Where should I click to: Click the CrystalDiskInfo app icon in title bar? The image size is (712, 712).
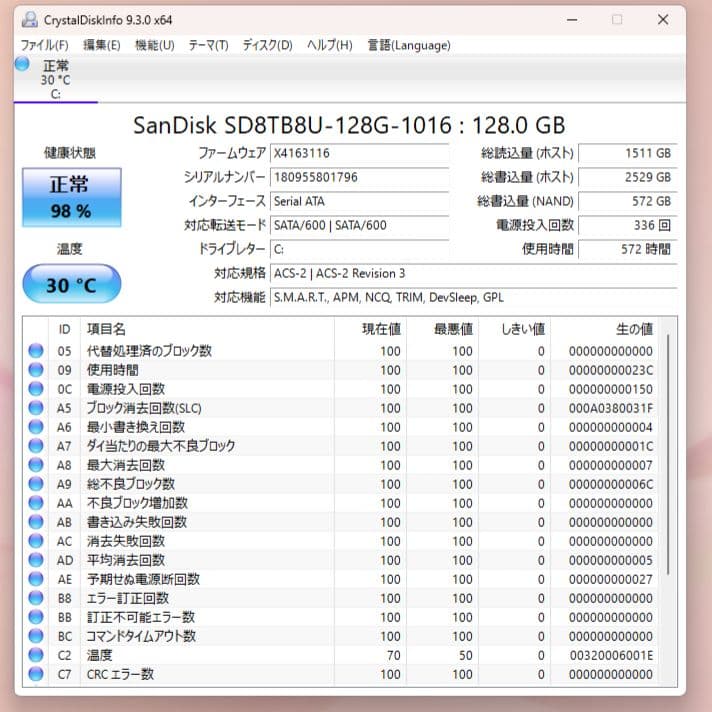(30, 20)
